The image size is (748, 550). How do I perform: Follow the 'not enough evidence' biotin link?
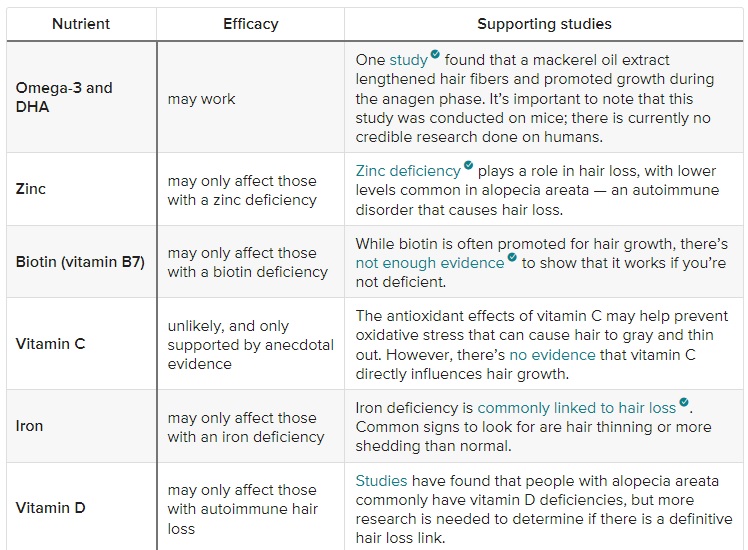pos(429,263)
